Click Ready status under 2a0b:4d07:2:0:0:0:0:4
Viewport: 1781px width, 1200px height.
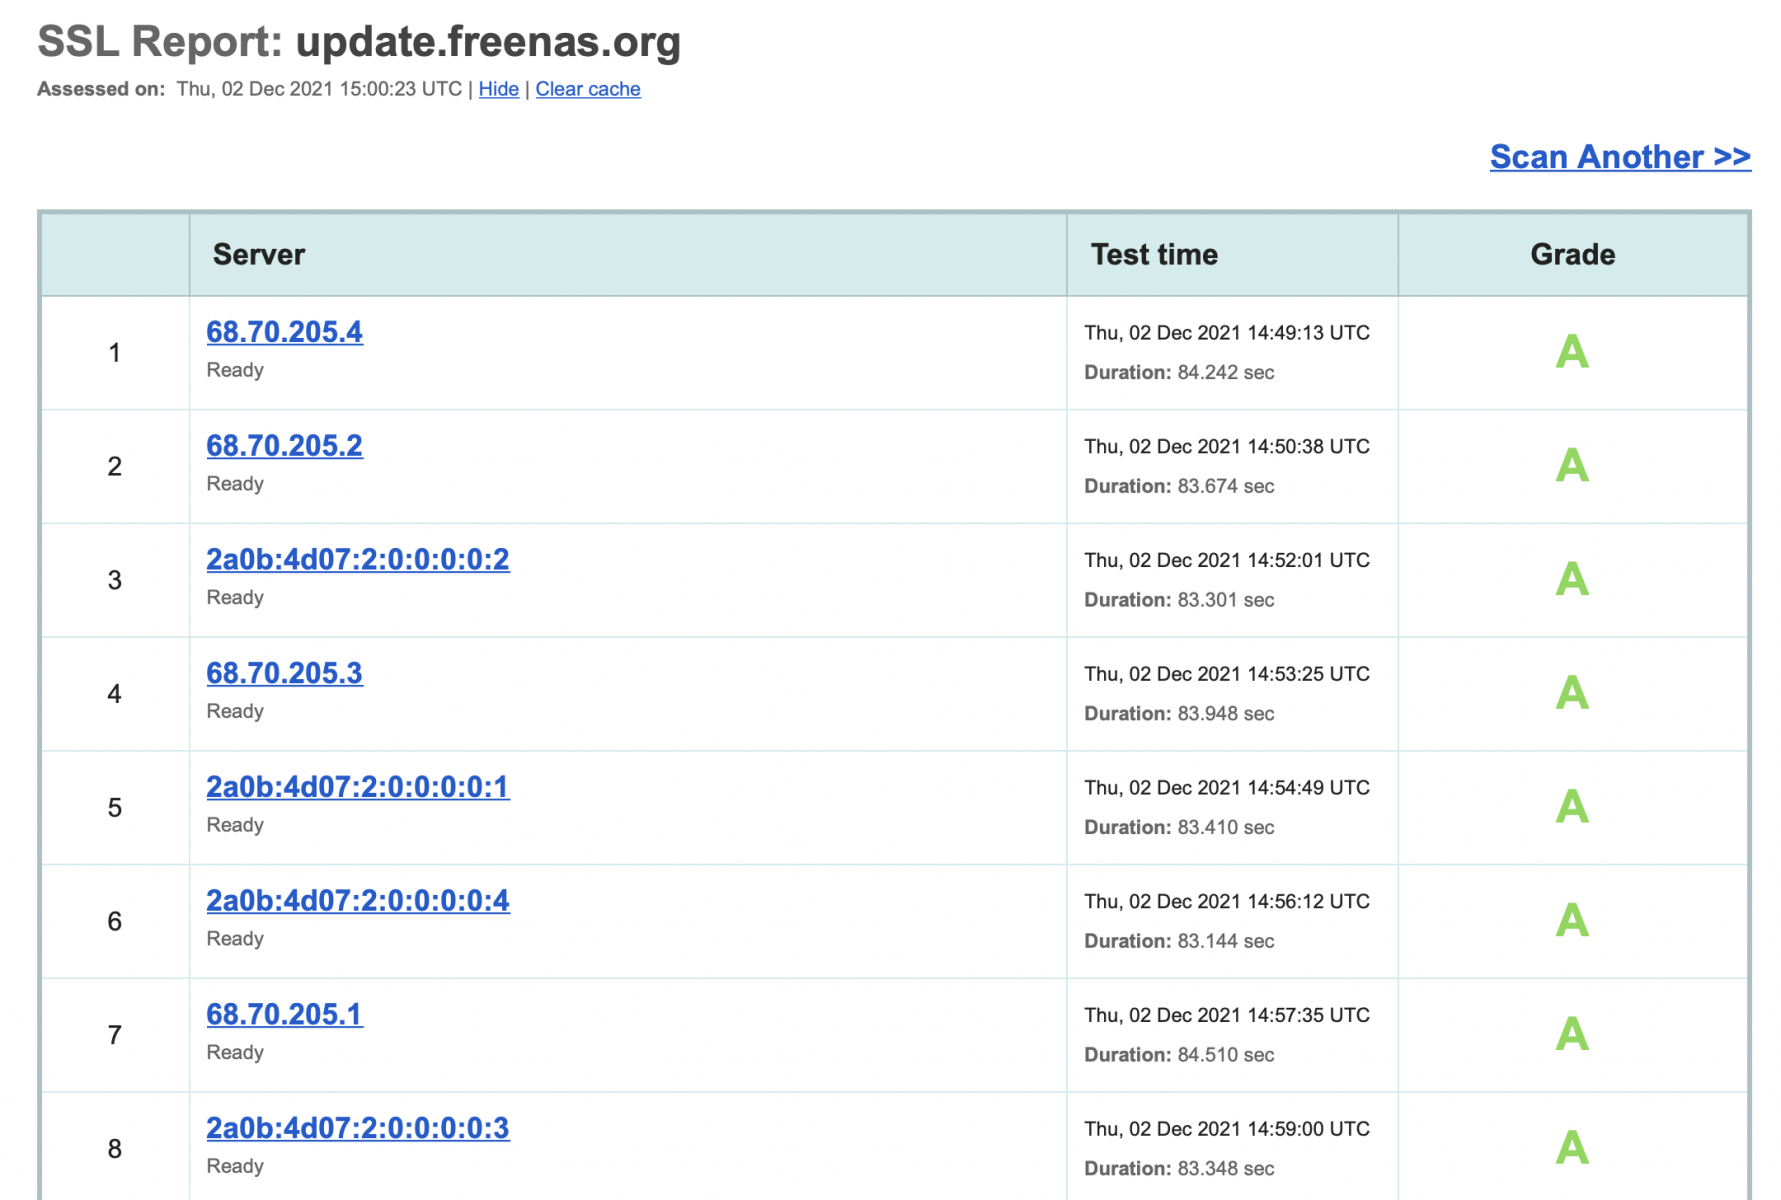pyautogui.click(x=235, y=939)
